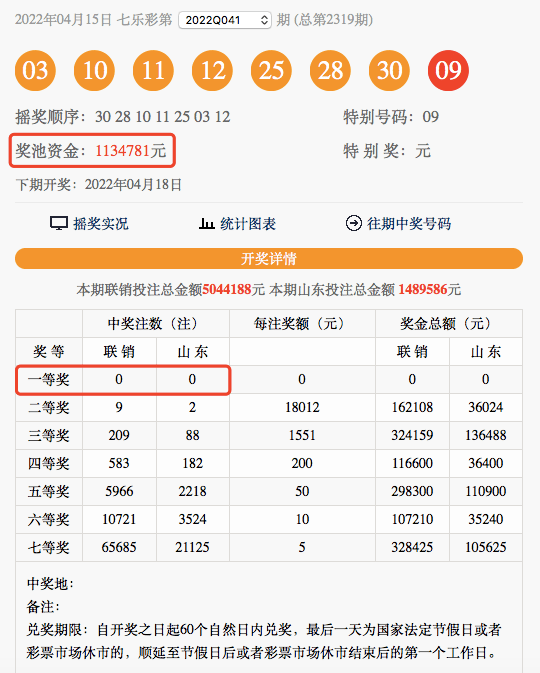
Task: Click the 二等奖 row label
Action: click(49, 407)
